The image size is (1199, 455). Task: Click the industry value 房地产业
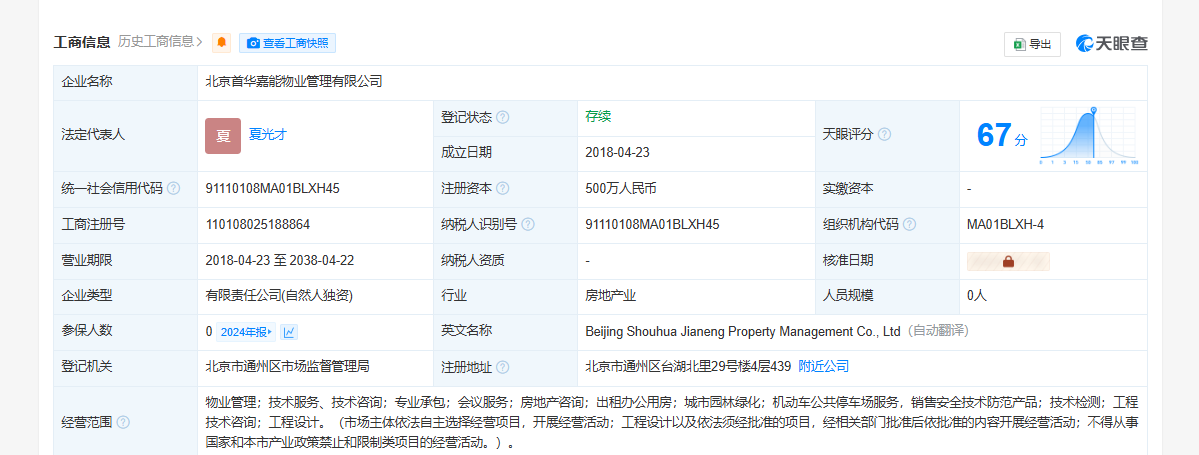[x=610, y=295]
